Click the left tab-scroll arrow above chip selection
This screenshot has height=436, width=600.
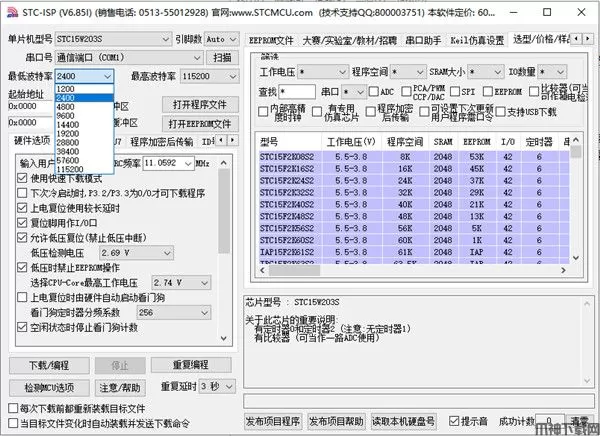[x=577, y=39]
